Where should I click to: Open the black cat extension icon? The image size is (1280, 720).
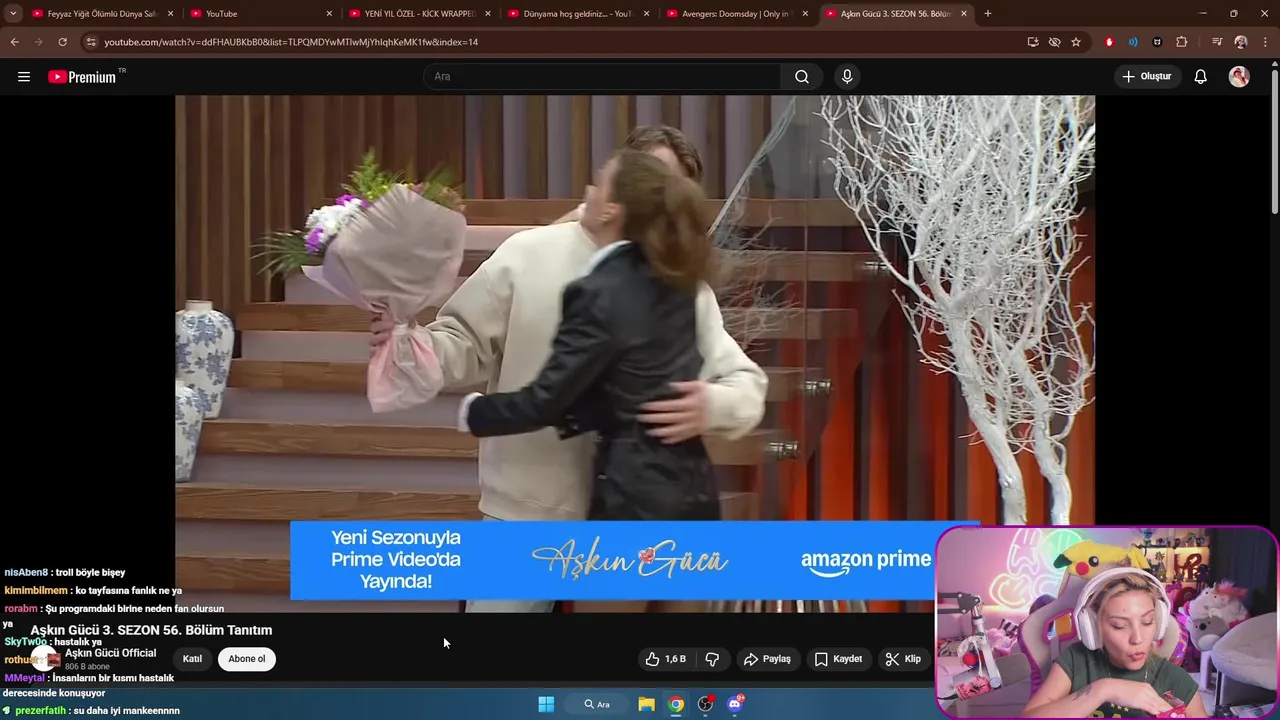point(1157,42)
